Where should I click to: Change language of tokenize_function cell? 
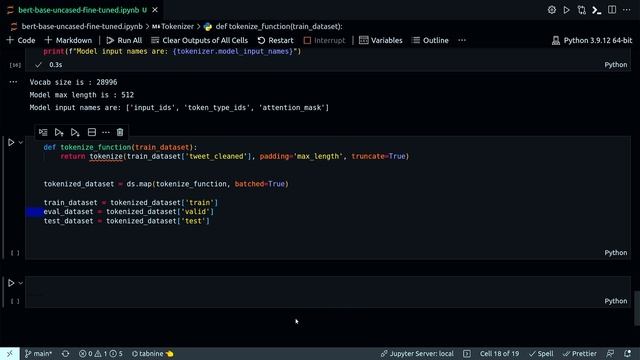pyautogui.click(x=616, y=253)
